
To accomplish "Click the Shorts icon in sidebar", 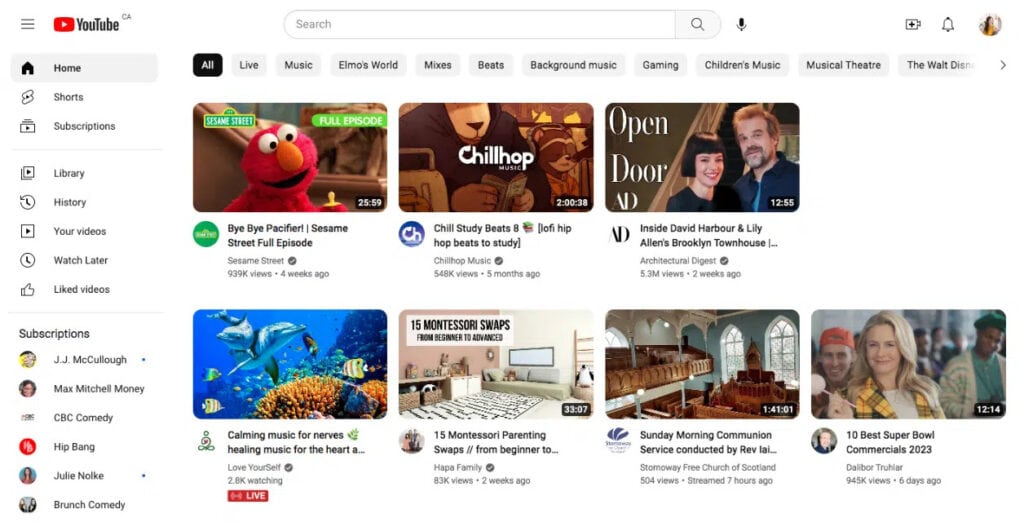I will coord(27,97).
